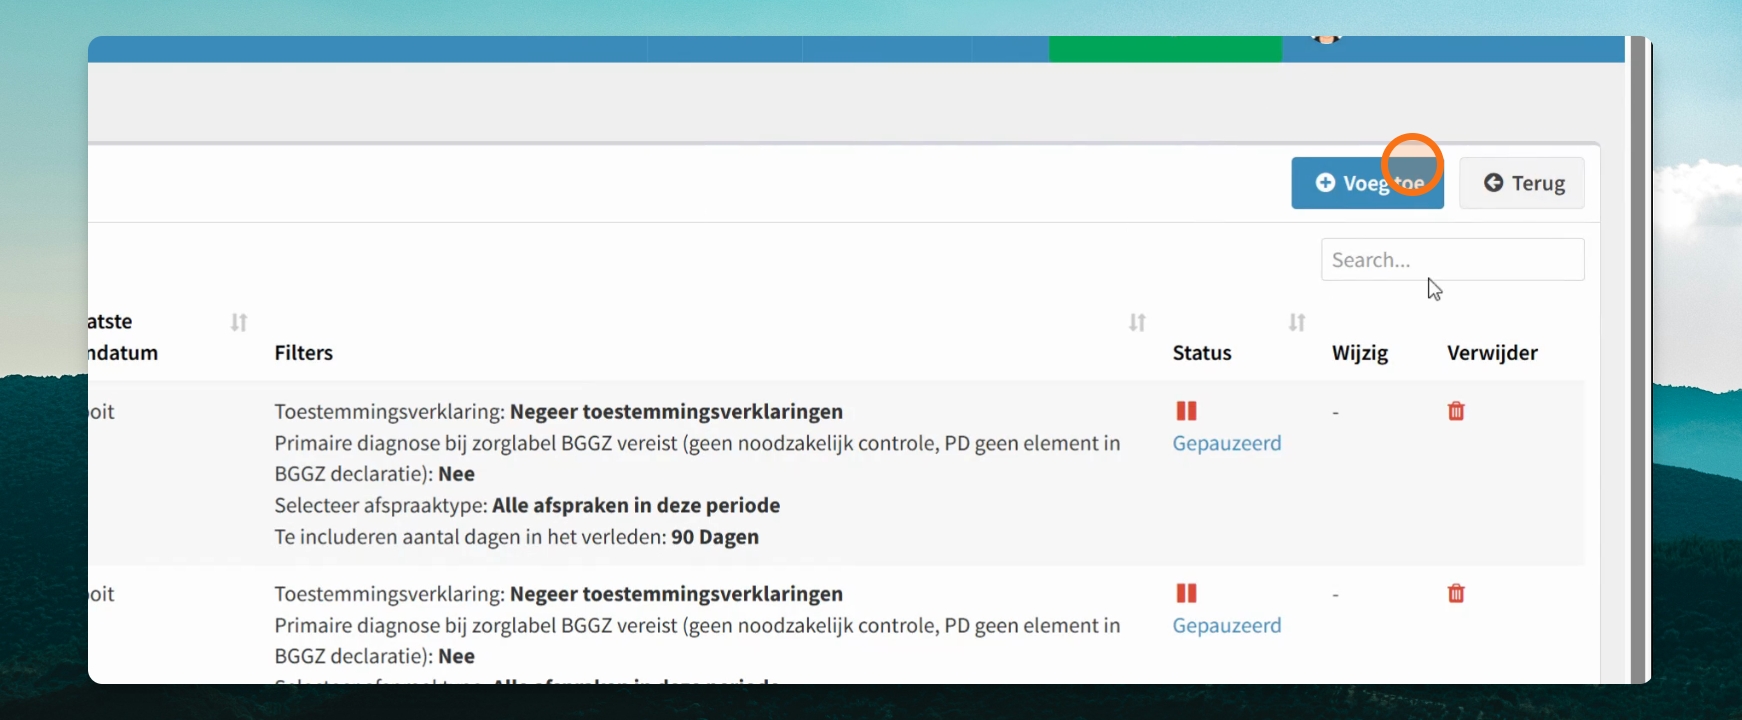This screenshot has height=720, width=1742.
Task: Open the user avatar in top bar
Action: (1326, 40)
